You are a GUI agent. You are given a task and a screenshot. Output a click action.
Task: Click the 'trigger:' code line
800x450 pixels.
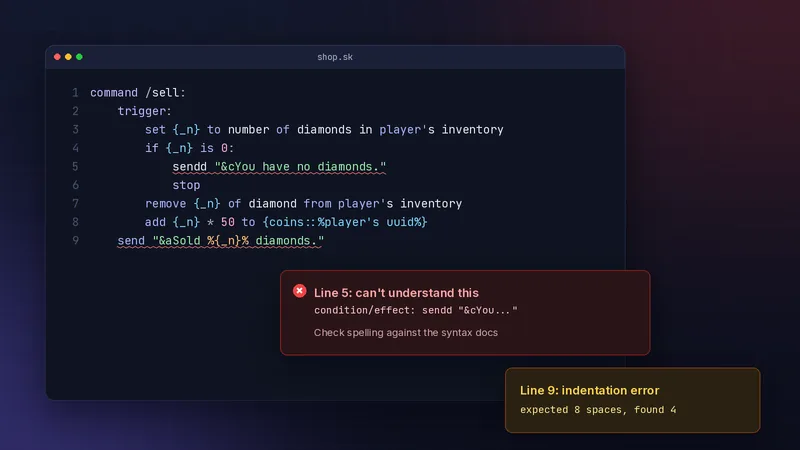pyautogui.click(x=145, y=111)
